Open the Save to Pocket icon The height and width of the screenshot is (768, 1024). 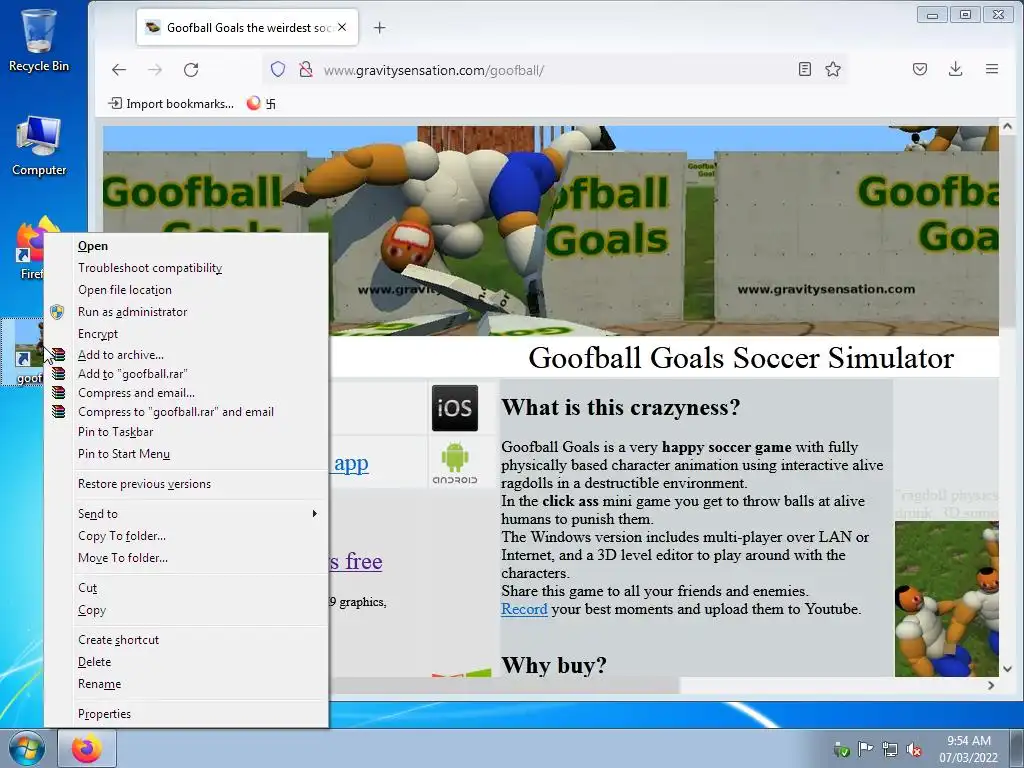(920, 69)
